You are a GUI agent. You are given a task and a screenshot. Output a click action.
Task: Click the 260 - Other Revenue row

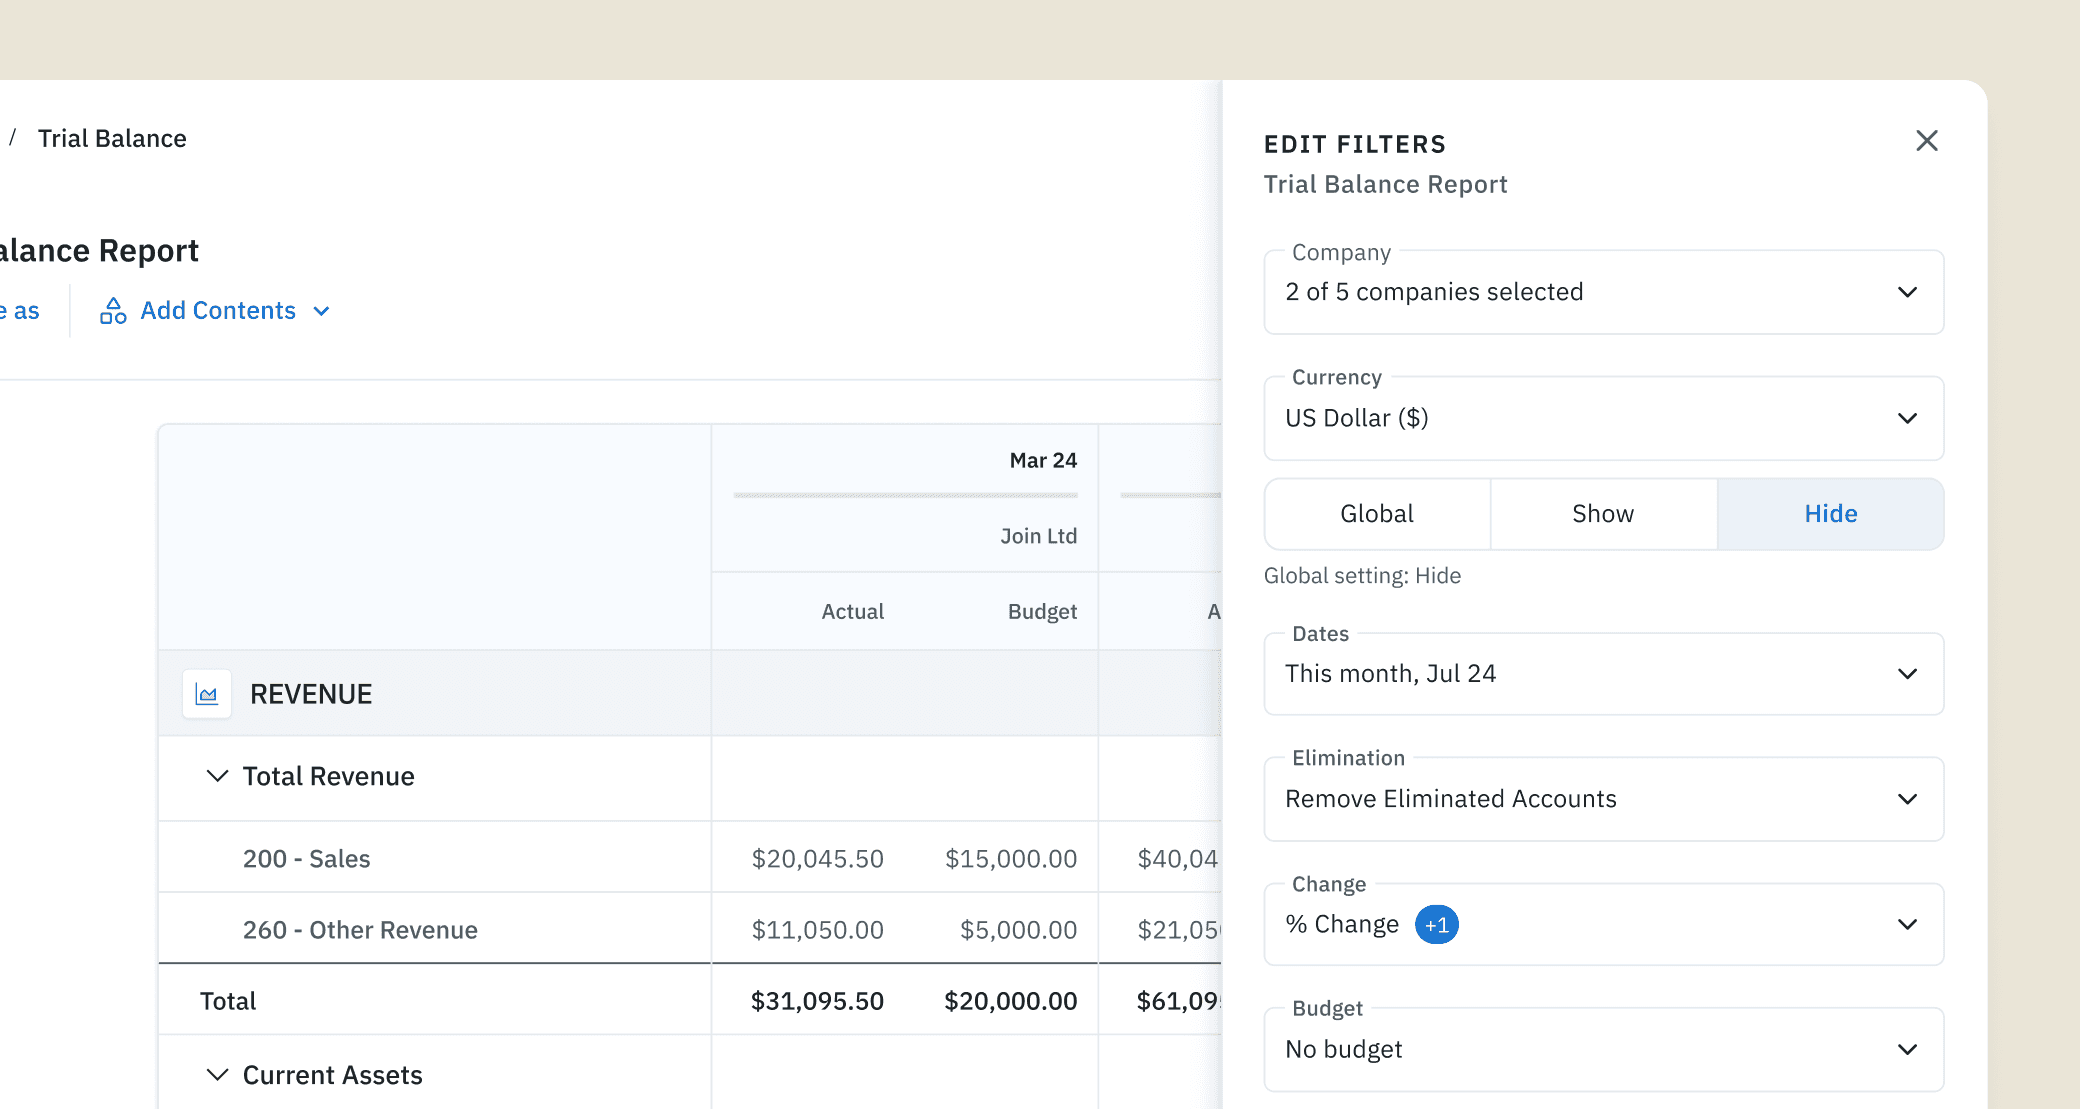(360, 930)
